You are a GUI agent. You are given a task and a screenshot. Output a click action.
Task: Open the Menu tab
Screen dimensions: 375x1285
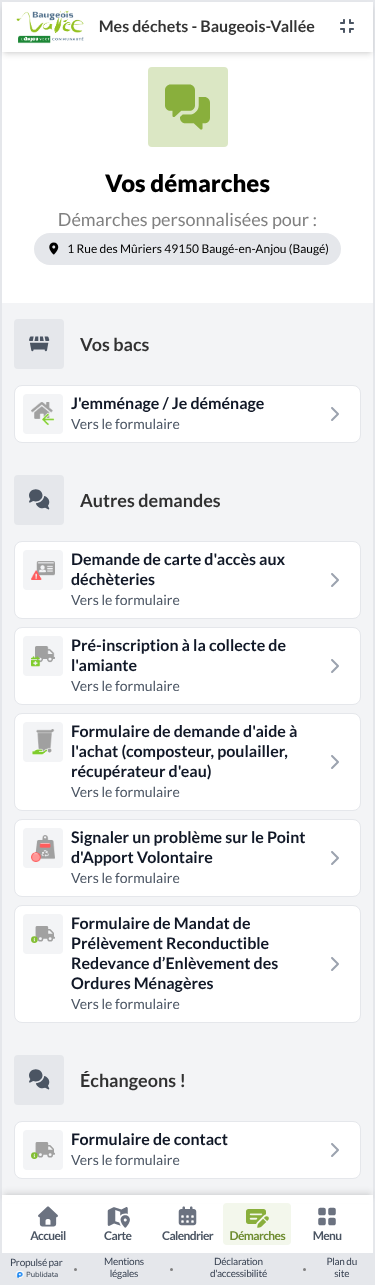pos(327,1224)
